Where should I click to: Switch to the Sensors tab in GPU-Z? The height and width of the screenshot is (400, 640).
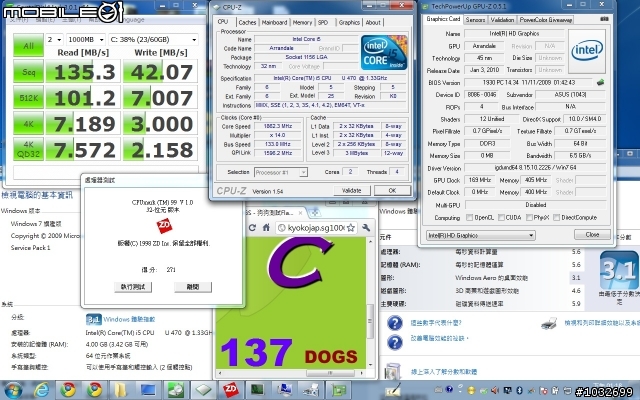pyautogui.click(x=476, y=20)
